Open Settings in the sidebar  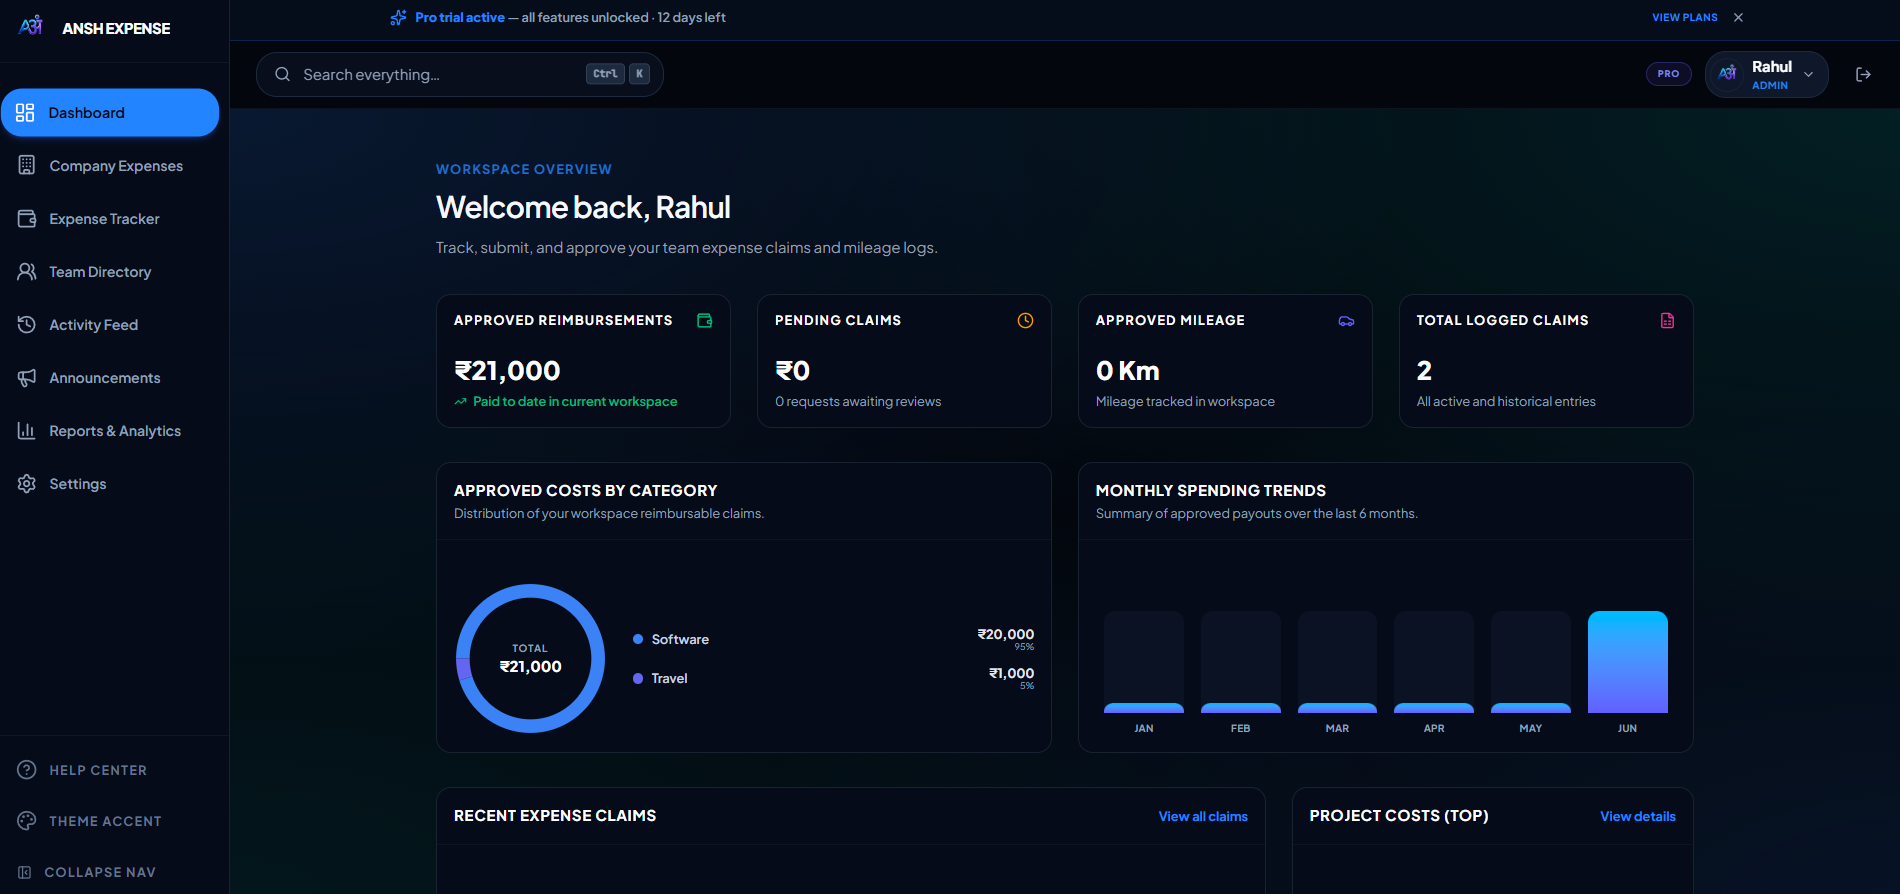[x=110, y=483]
